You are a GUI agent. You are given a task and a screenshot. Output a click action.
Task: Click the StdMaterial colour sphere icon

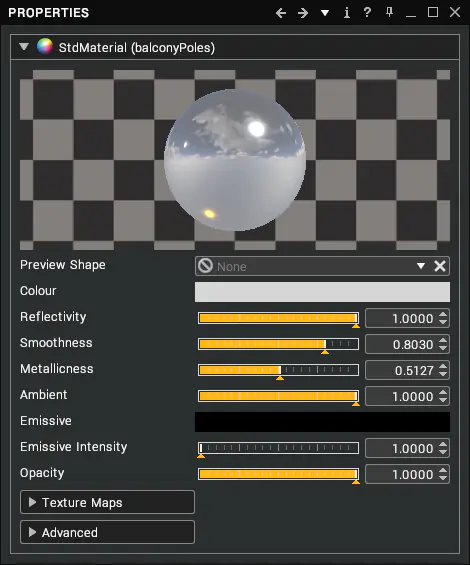pos(45,46)
